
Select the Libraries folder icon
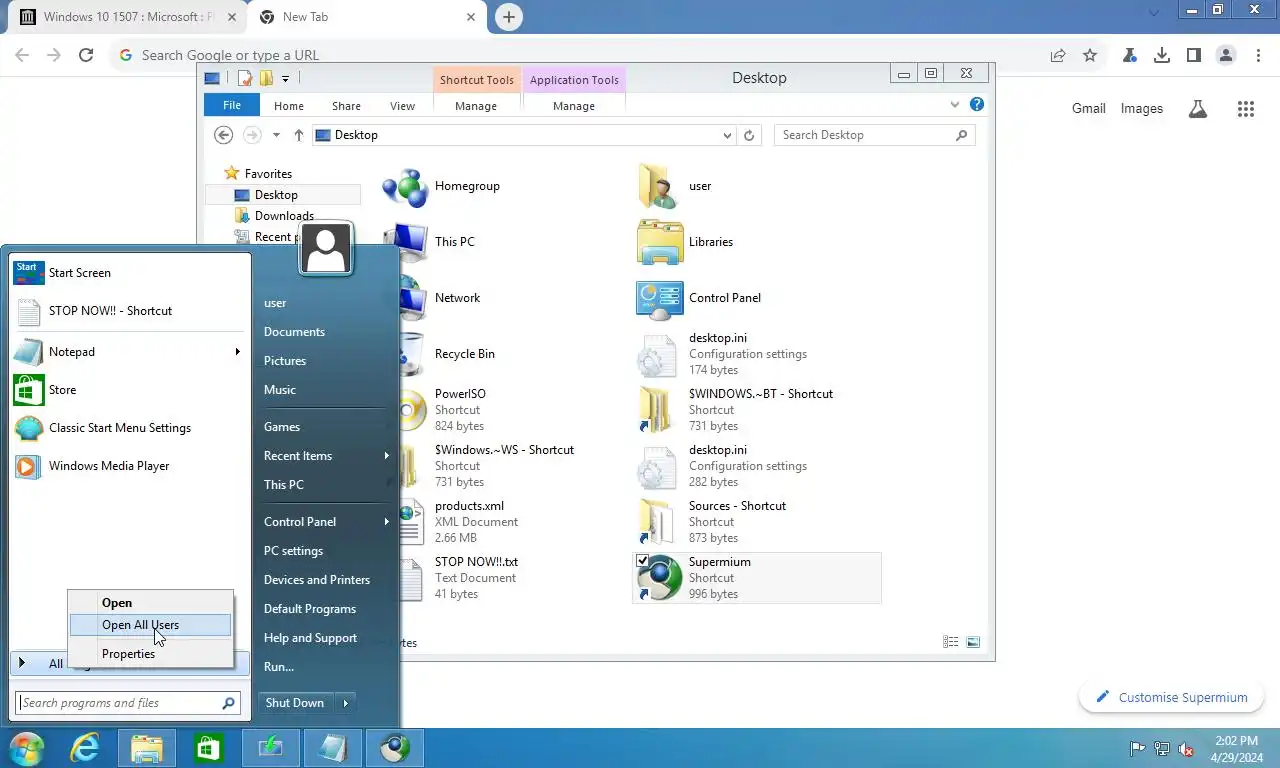tap(659, 242)
